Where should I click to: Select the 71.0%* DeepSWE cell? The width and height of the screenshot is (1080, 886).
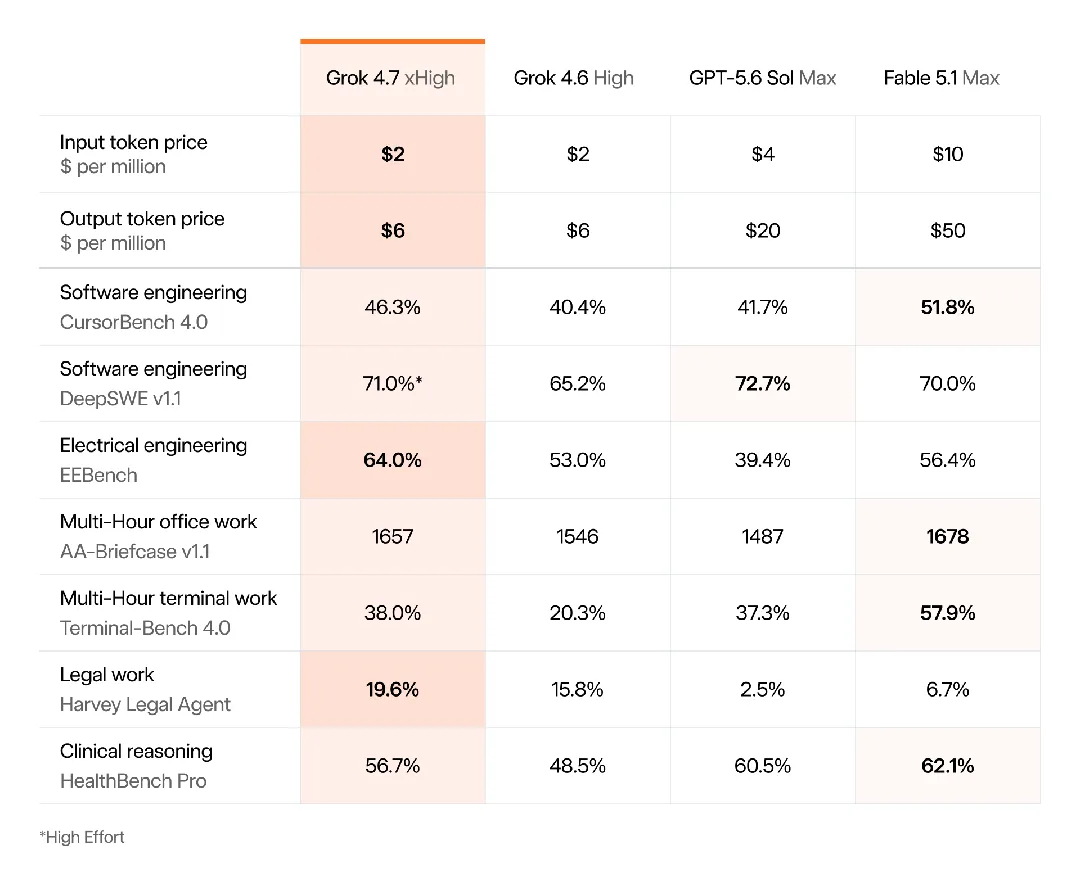(x=393, y=383)
